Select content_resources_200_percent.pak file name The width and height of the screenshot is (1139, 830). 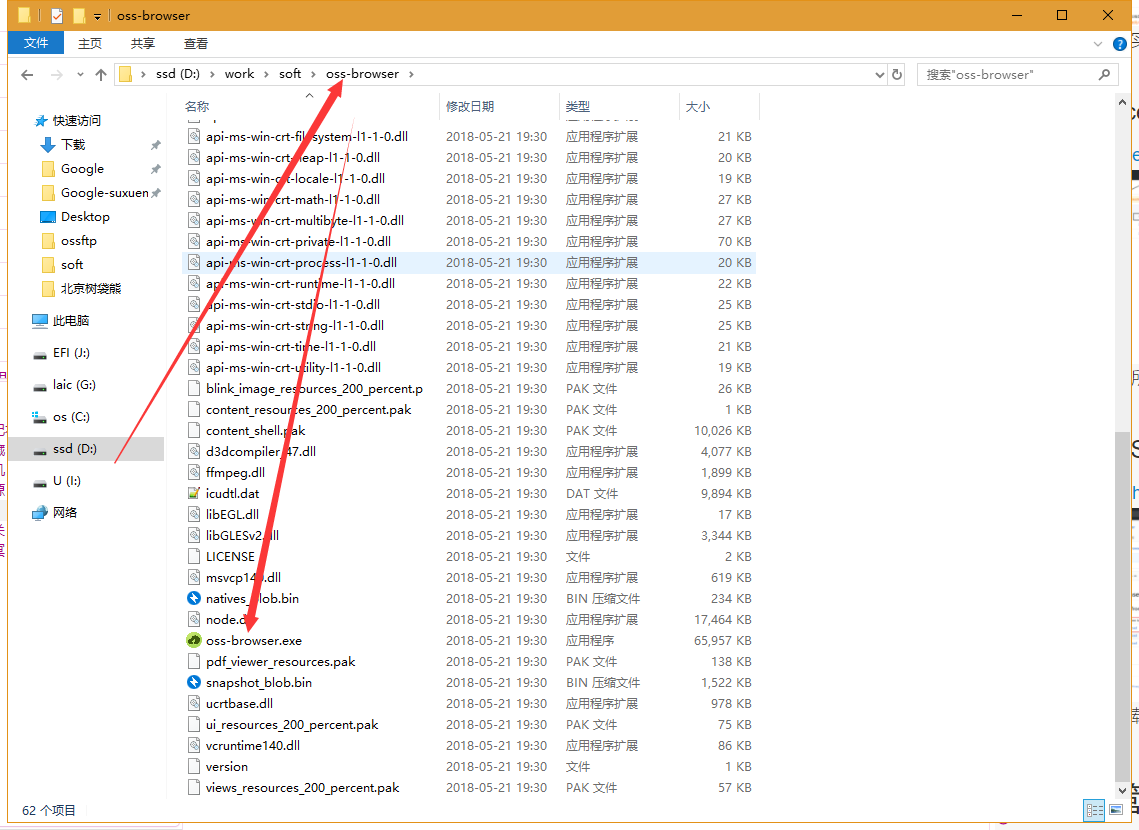[x=309, y=410]
